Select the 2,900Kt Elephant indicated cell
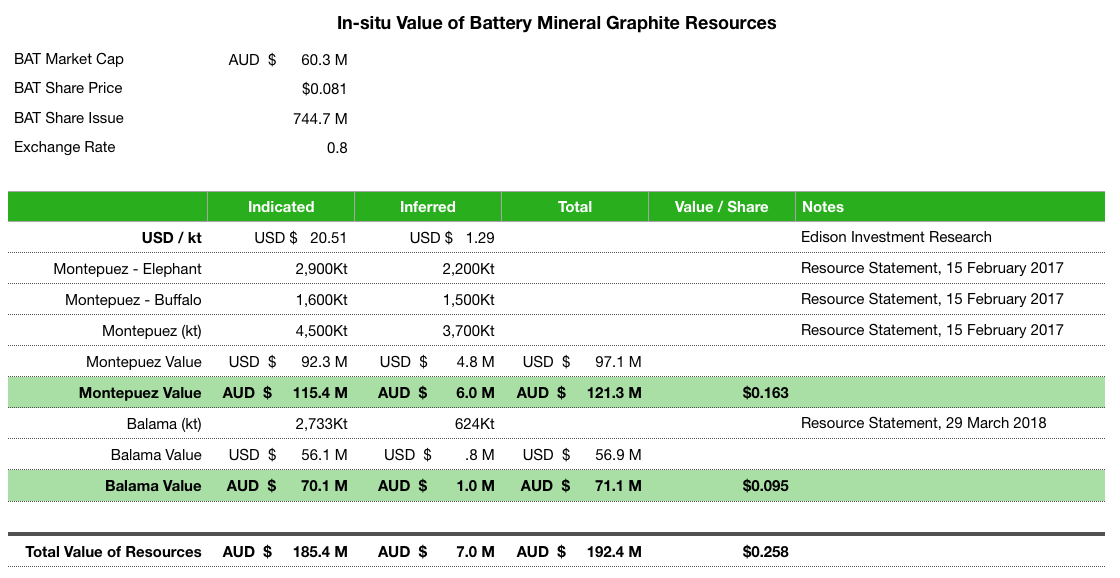The width and height of the screenshot is (1120, 578). click(x=321, y=269)
